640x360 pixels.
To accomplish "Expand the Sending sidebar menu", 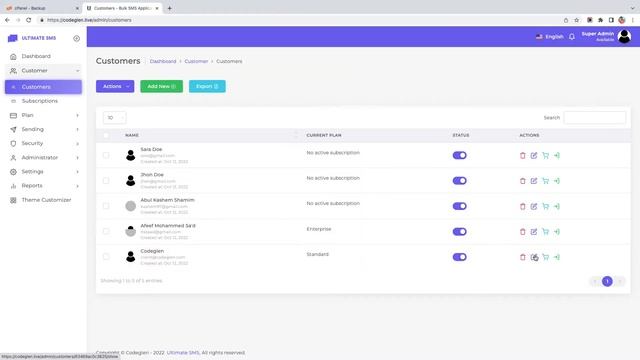I will (43, 129).
